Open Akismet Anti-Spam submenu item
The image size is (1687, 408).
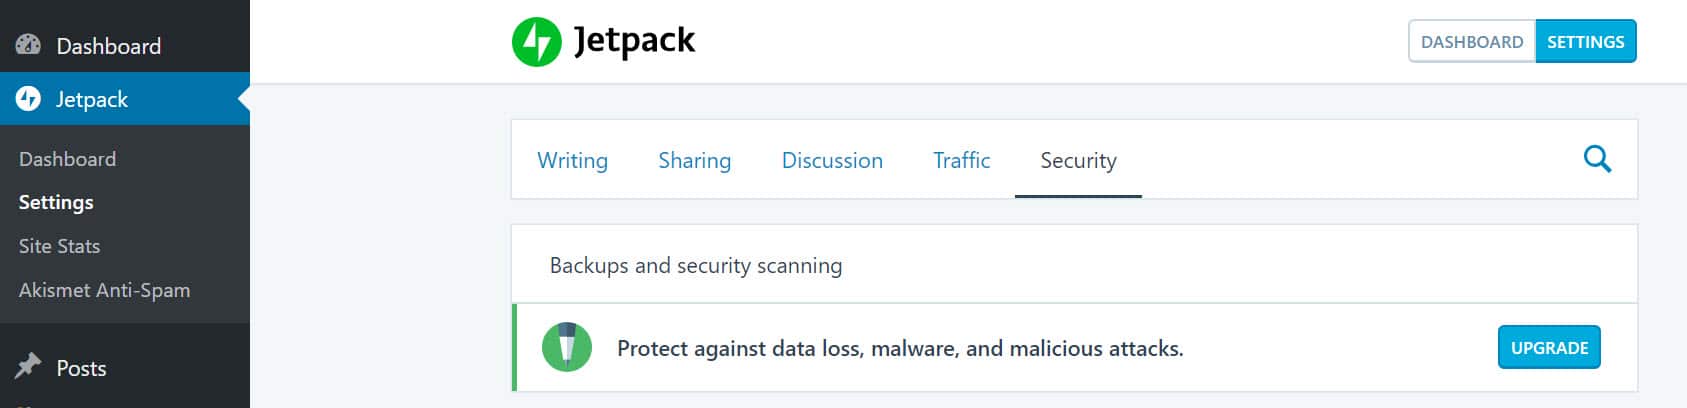[x=105, y=290]
